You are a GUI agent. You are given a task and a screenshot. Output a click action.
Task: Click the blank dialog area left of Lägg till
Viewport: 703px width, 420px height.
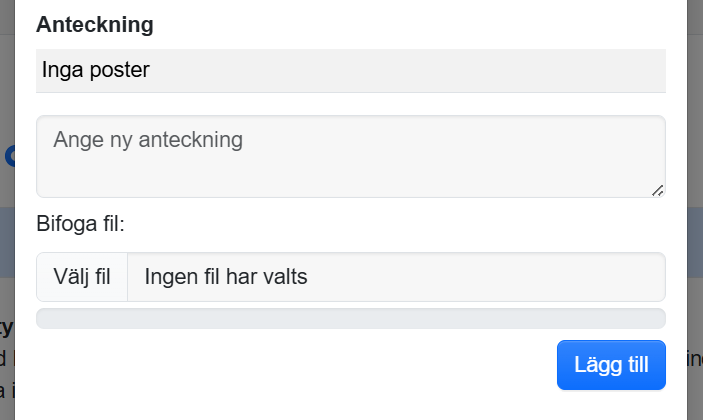click(300, 365)
